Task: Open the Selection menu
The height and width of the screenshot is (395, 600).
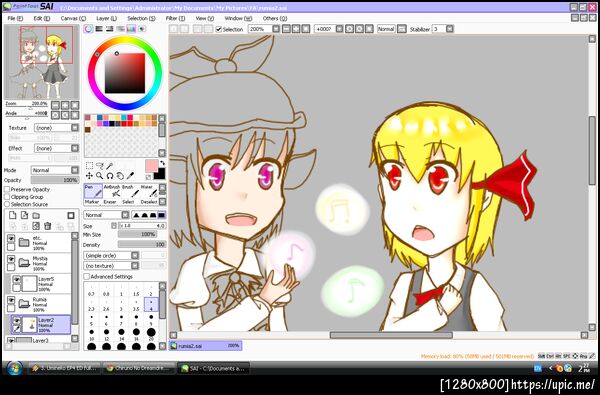Action: point(141,18)
